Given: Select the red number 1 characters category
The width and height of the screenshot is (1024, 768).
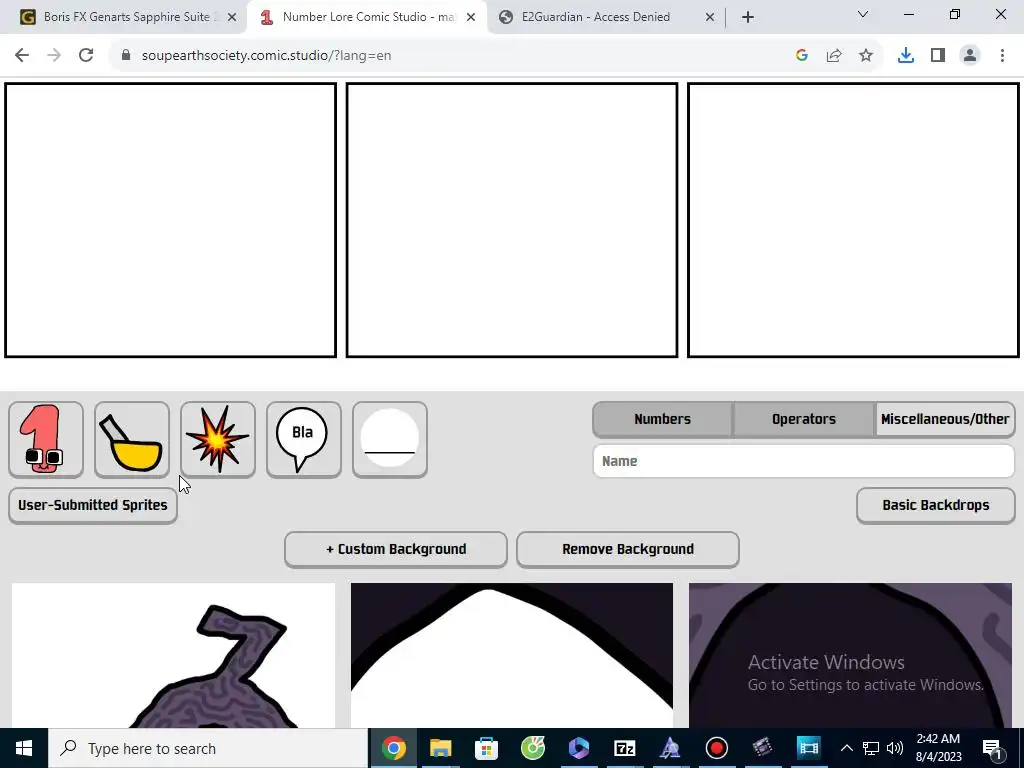Looking at the screenshot, I should (46, 440).
